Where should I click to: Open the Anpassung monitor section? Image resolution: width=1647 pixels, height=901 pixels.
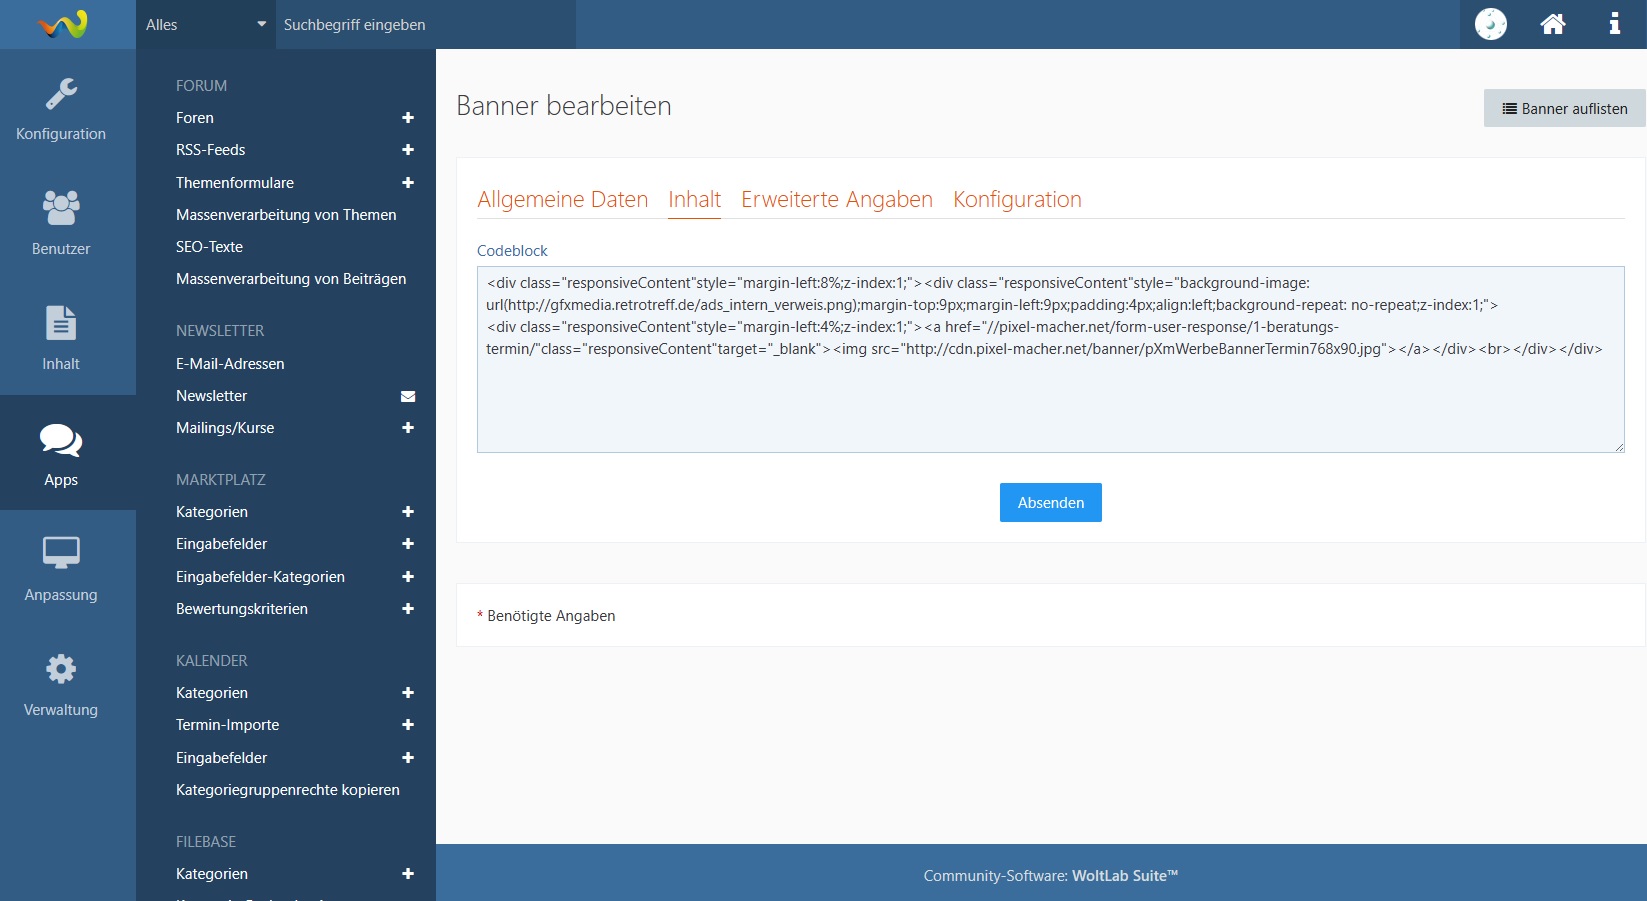pyautogui.click(x=61, y=568)
